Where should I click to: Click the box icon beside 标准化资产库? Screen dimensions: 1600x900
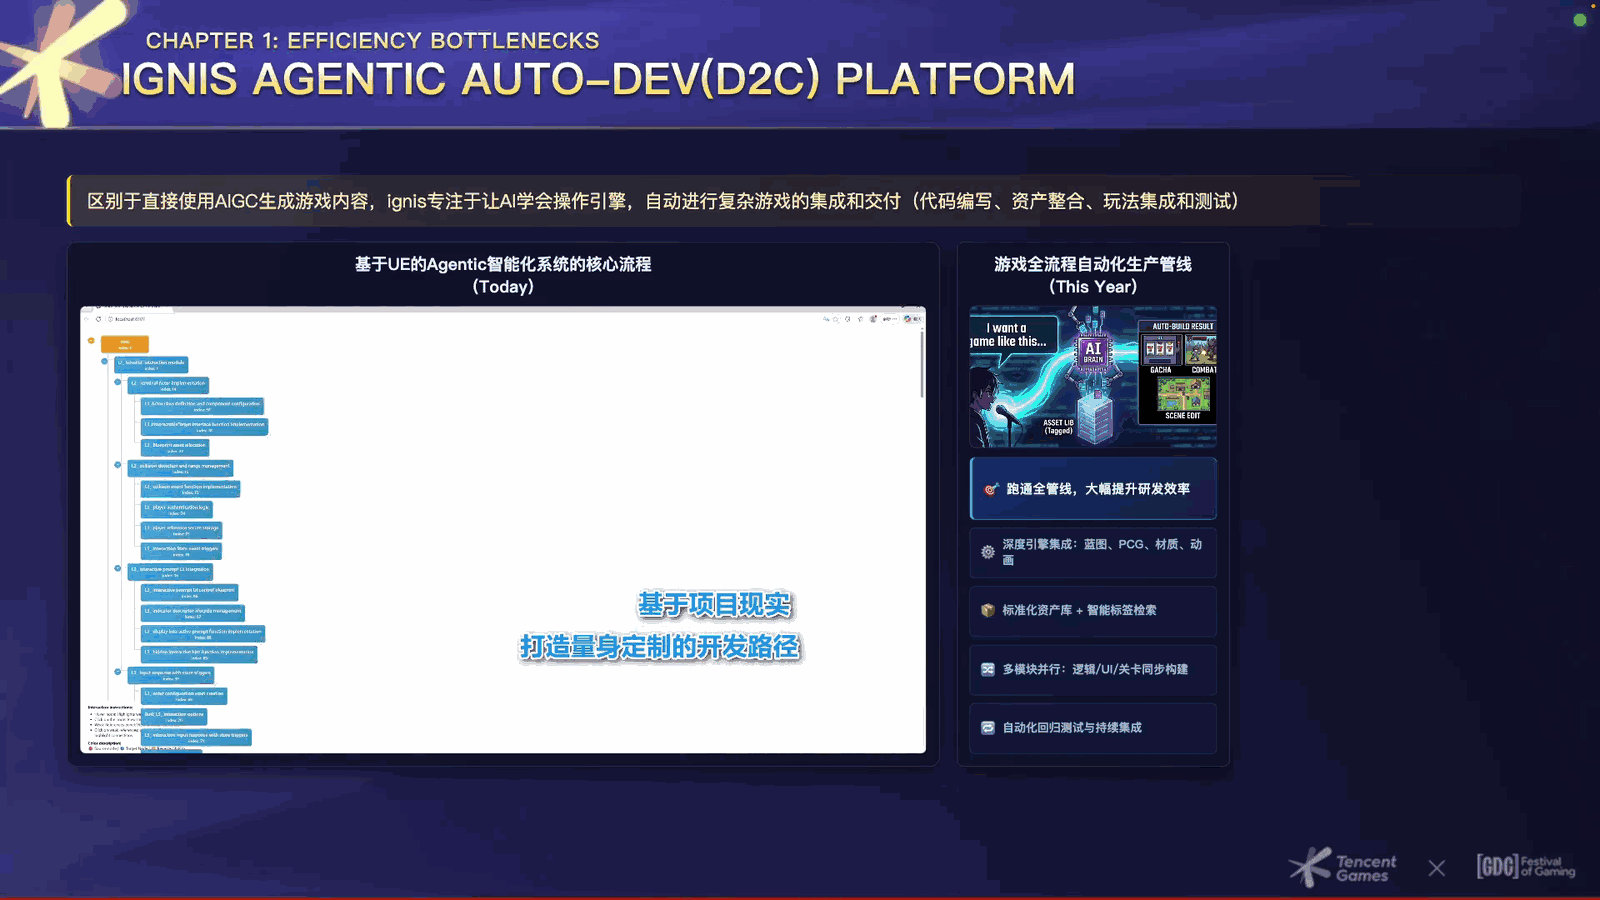tap(988, 610)
